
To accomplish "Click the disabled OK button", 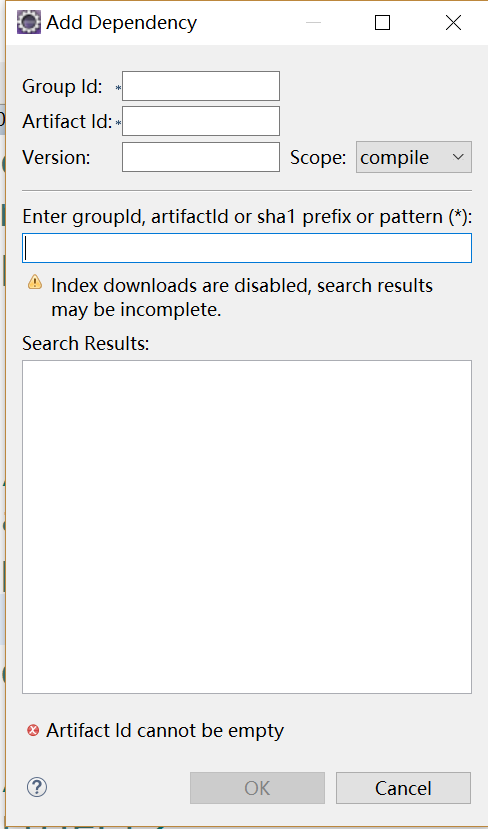I will 257,788.
